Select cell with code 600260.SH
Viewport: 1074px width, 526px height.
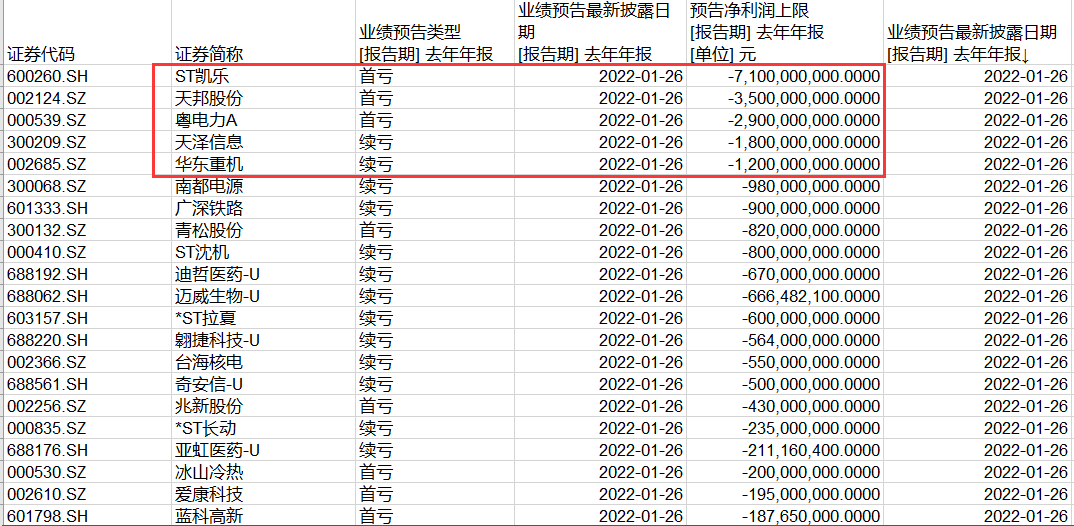[x=87, y=77]
